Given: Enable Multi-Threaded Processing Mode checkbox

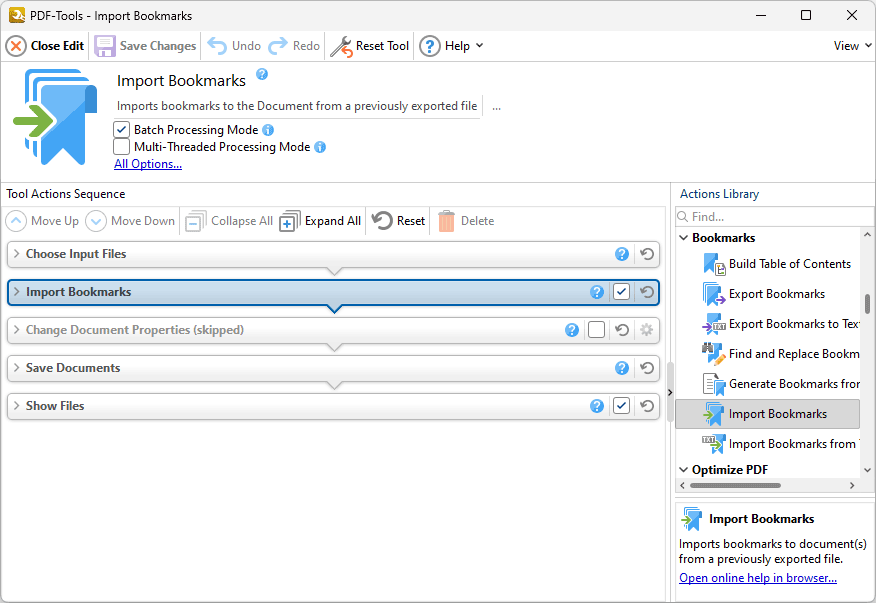Looking at the screenshot, I should [121, 147].
